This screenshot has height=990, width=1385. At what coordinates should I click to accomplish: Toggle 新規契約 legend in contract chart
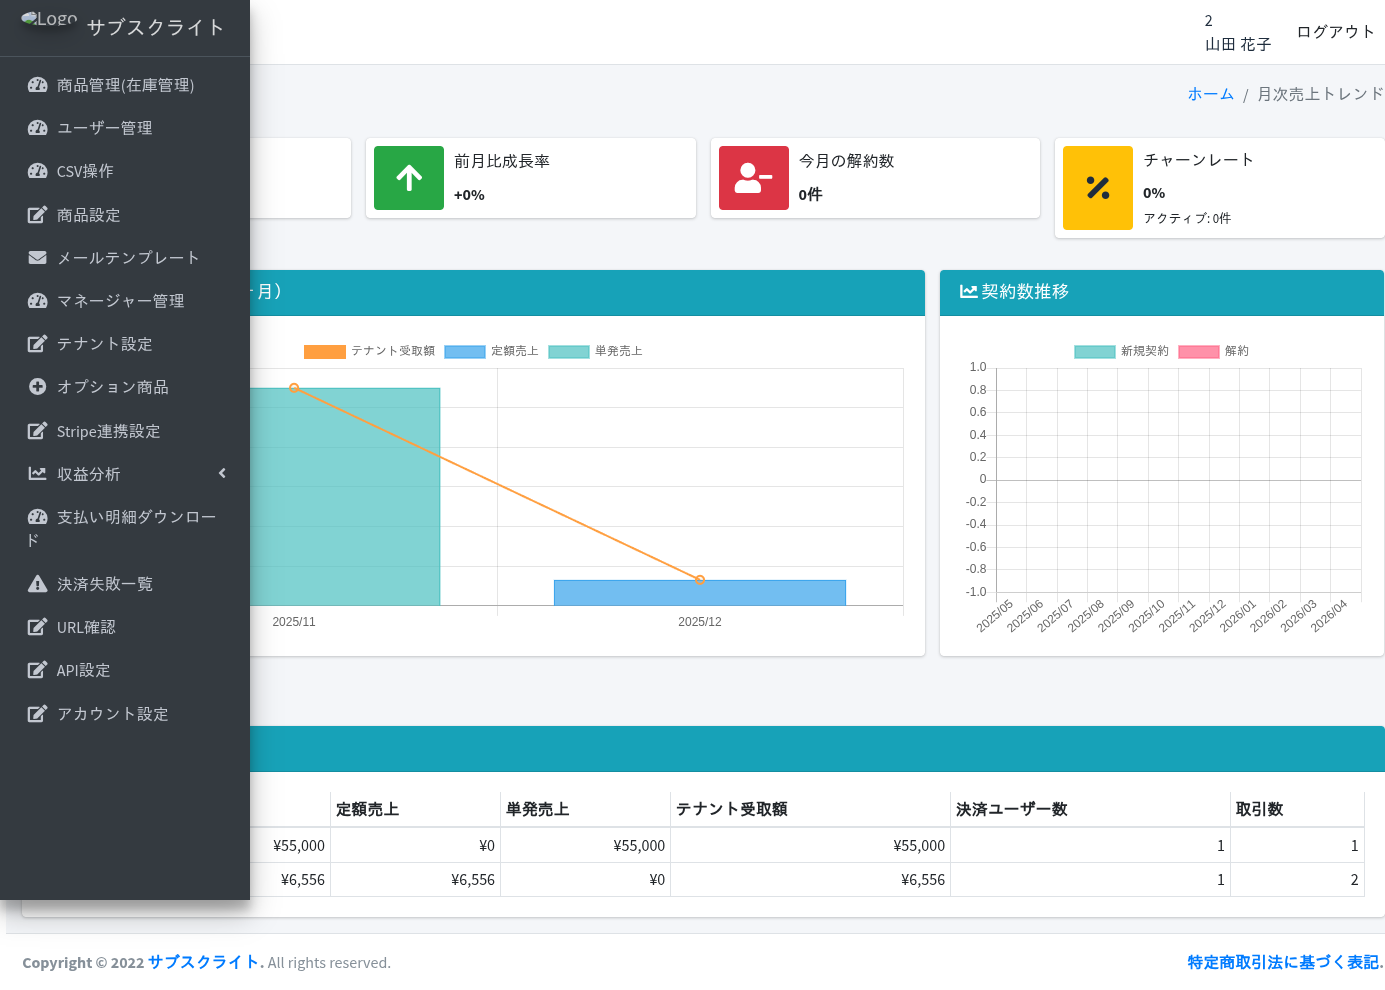[1121, 351]
